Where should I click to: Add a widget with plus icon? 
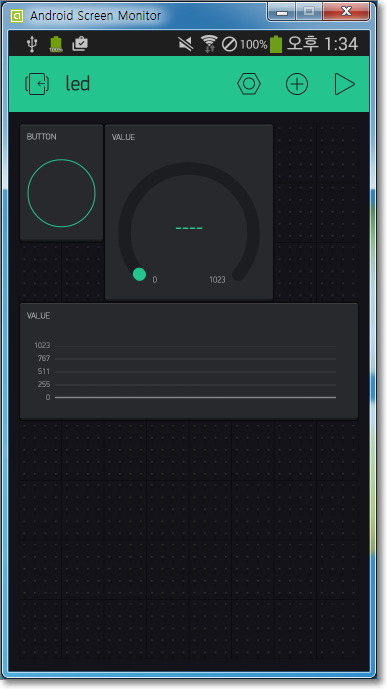(x=297, y=84)
